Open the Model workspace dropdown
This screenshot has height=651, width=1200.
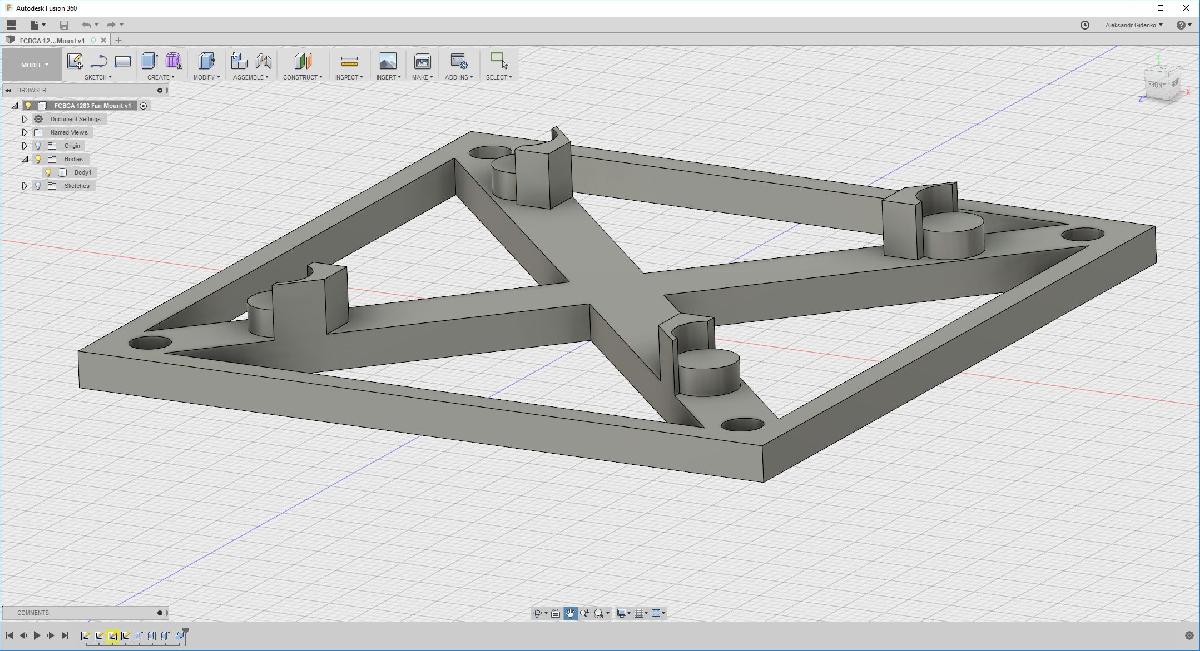click(31, 65)
